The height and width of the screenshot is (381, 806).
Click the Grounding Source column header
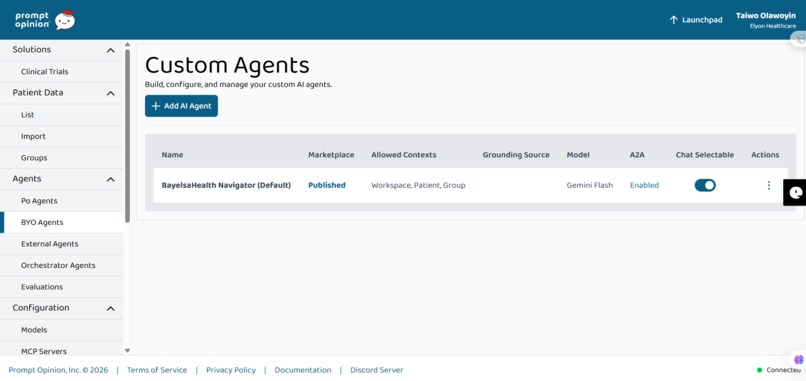point(516,155)
